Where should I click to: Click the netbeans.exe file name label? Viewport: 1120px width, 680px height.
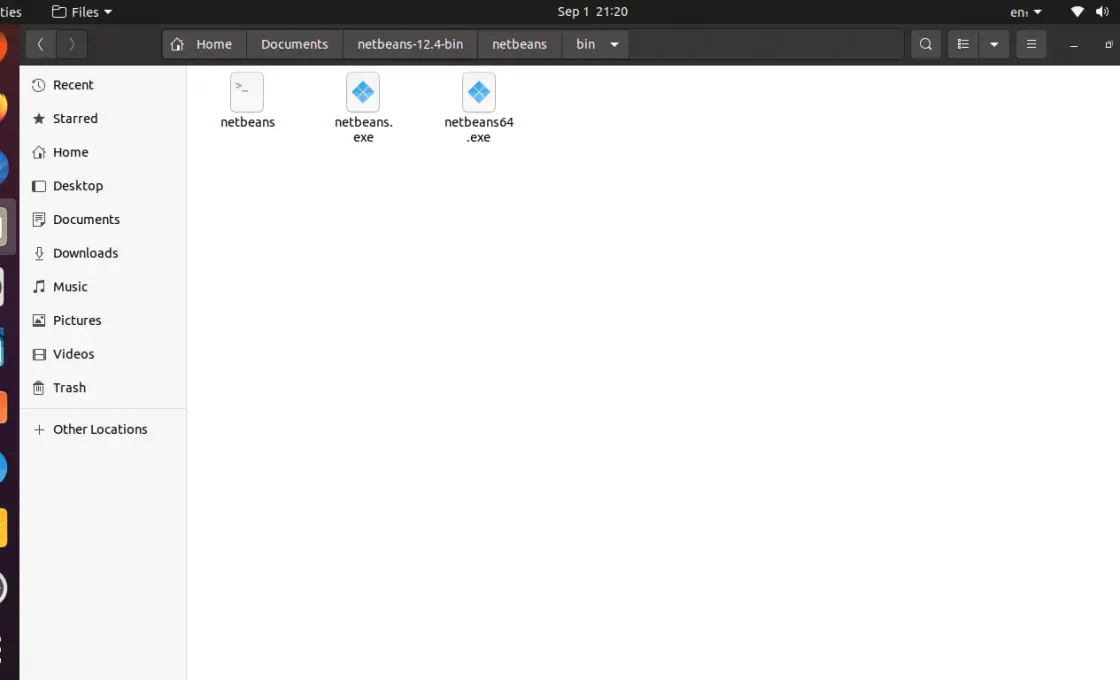pos(363,129)
